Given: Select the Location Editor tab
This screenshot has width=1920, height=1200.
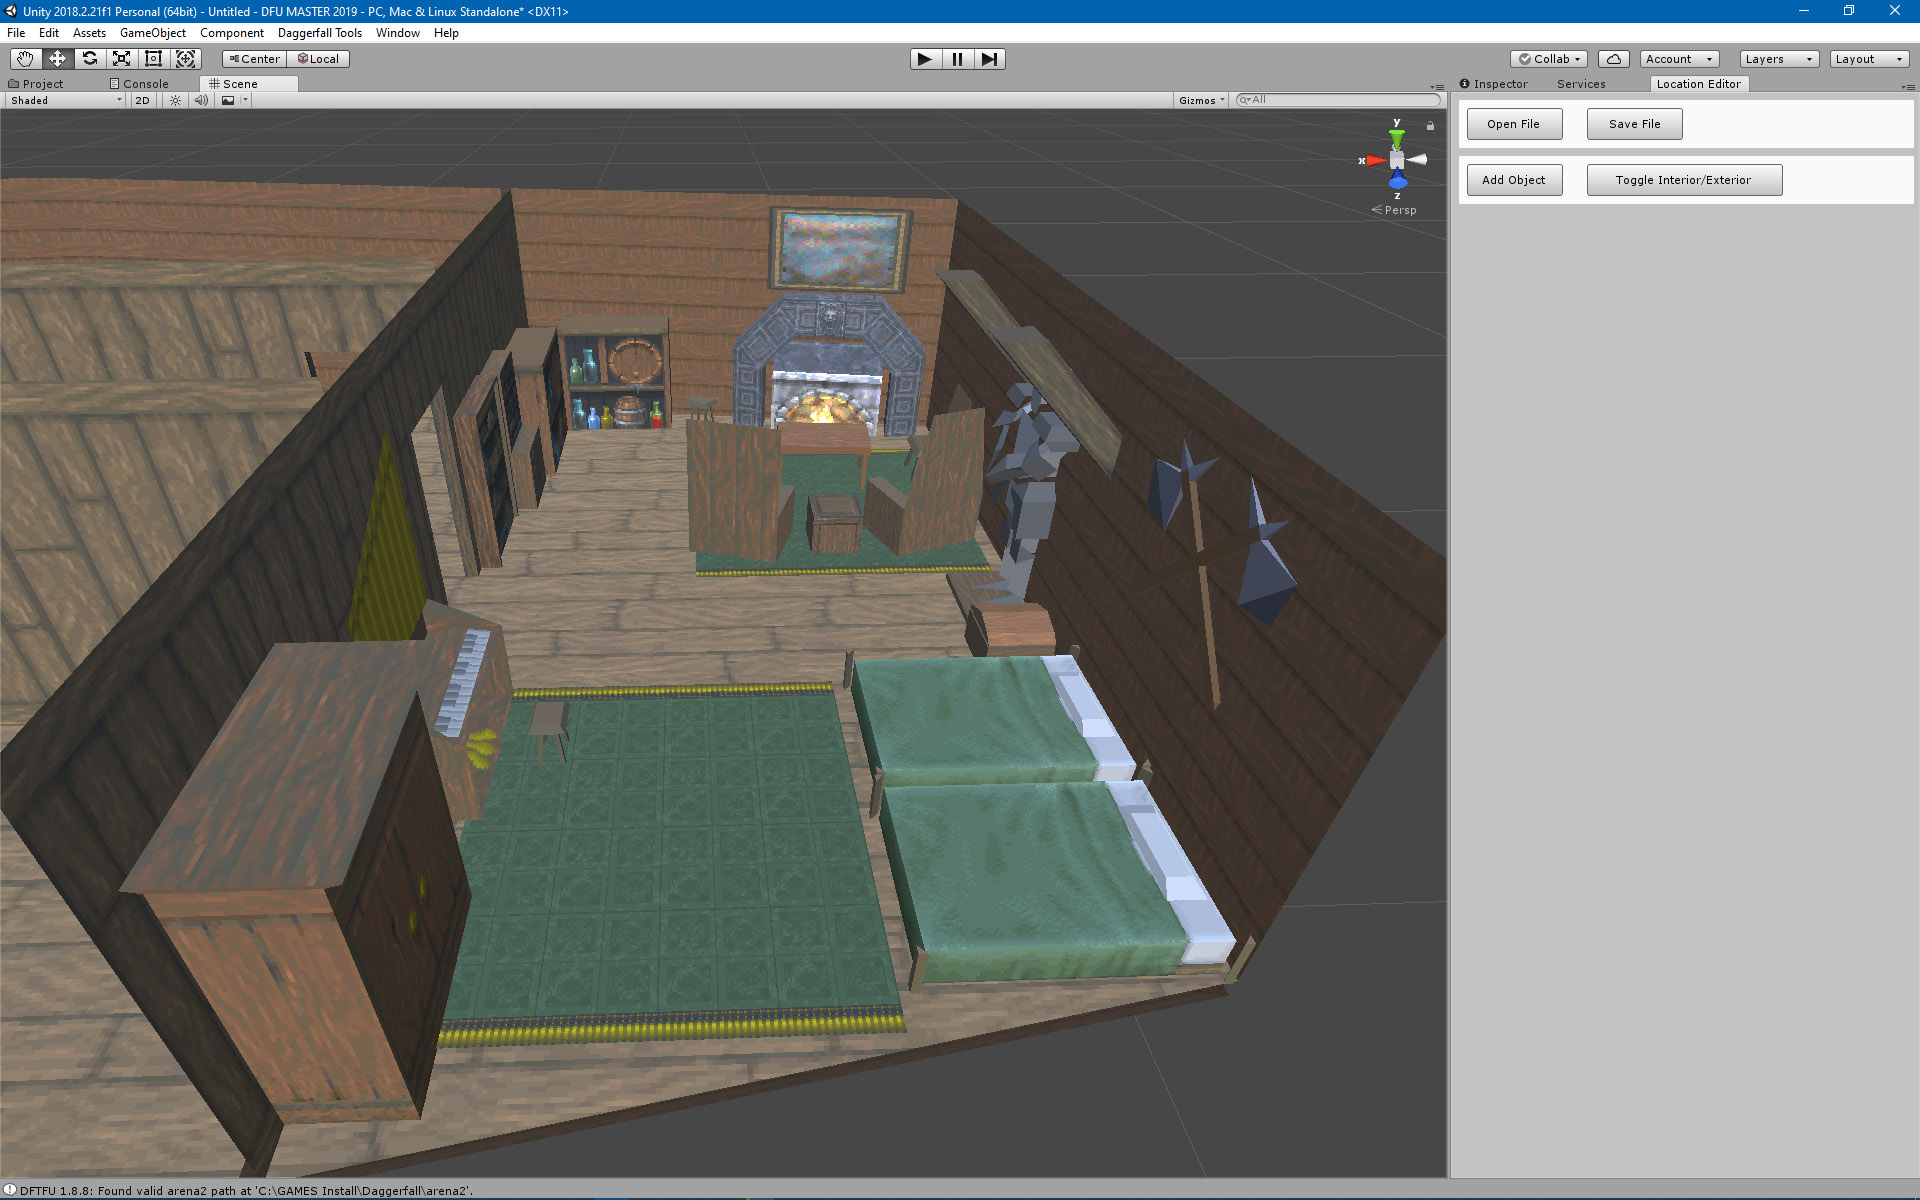Looking at the screenshot, I should click(1698, 84).
